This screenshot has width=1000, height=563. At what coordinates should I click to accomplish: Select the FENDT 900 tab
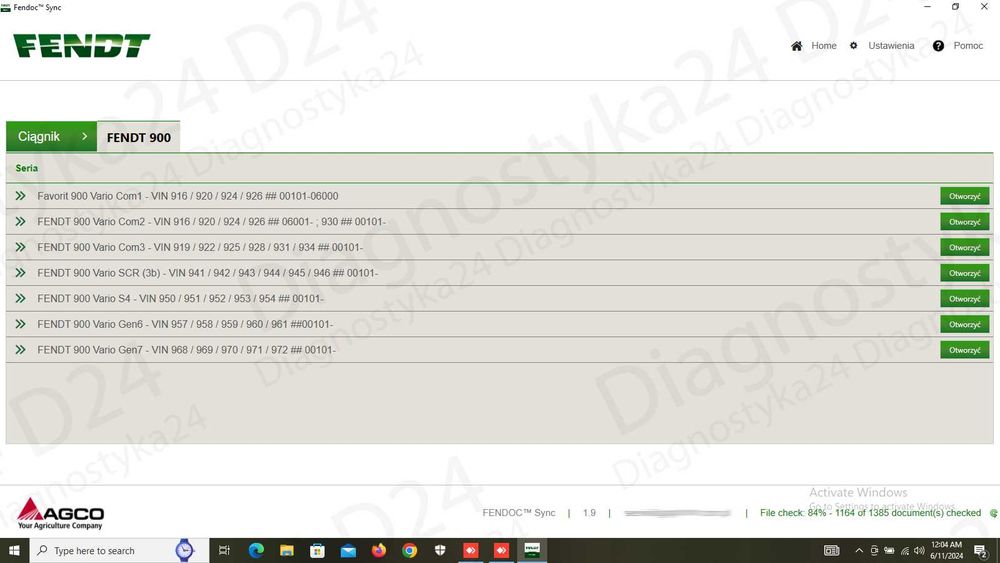(x=138, y=137)
